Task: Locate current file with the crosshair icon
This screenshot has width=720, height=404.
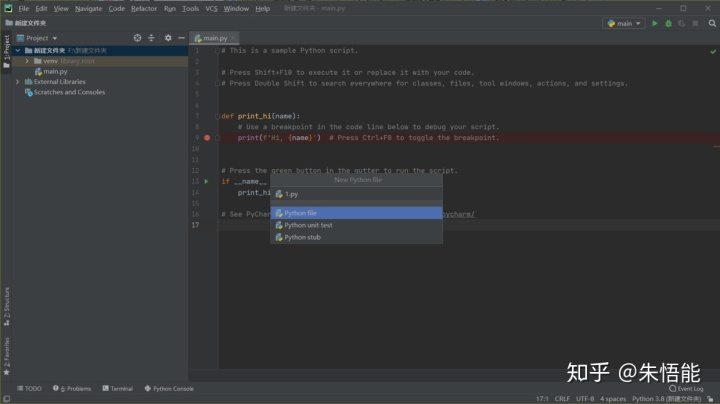Action: [137, 38]
